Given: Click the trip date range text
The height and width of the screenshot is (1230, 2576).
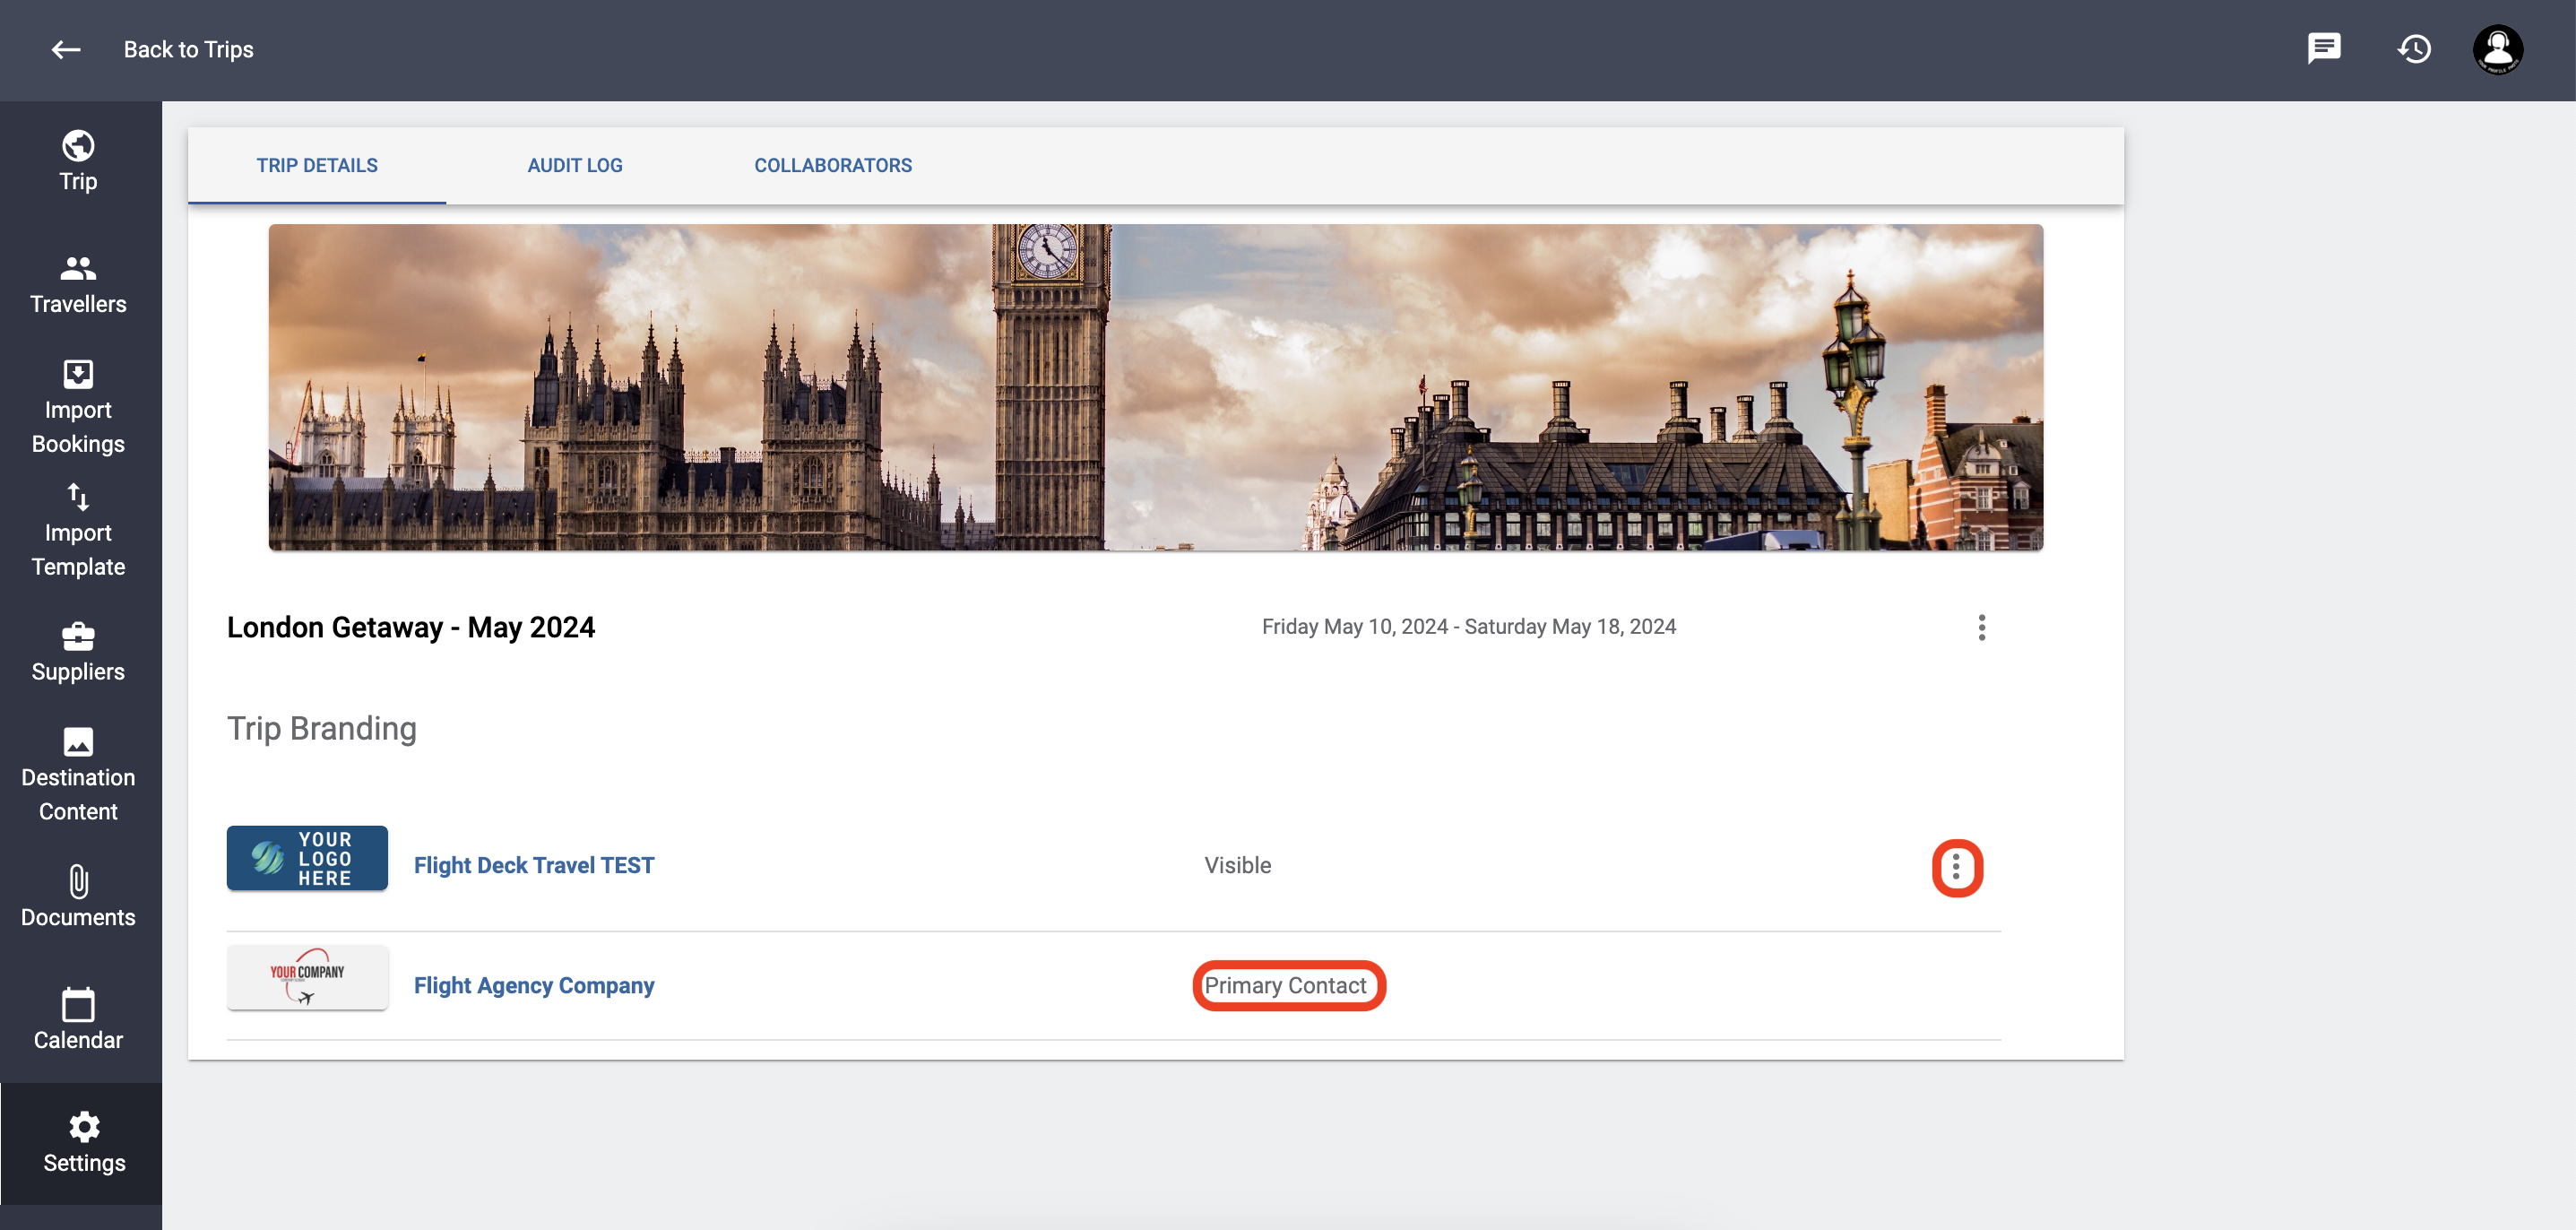Looking at the screenshot, I should 1469,627.
